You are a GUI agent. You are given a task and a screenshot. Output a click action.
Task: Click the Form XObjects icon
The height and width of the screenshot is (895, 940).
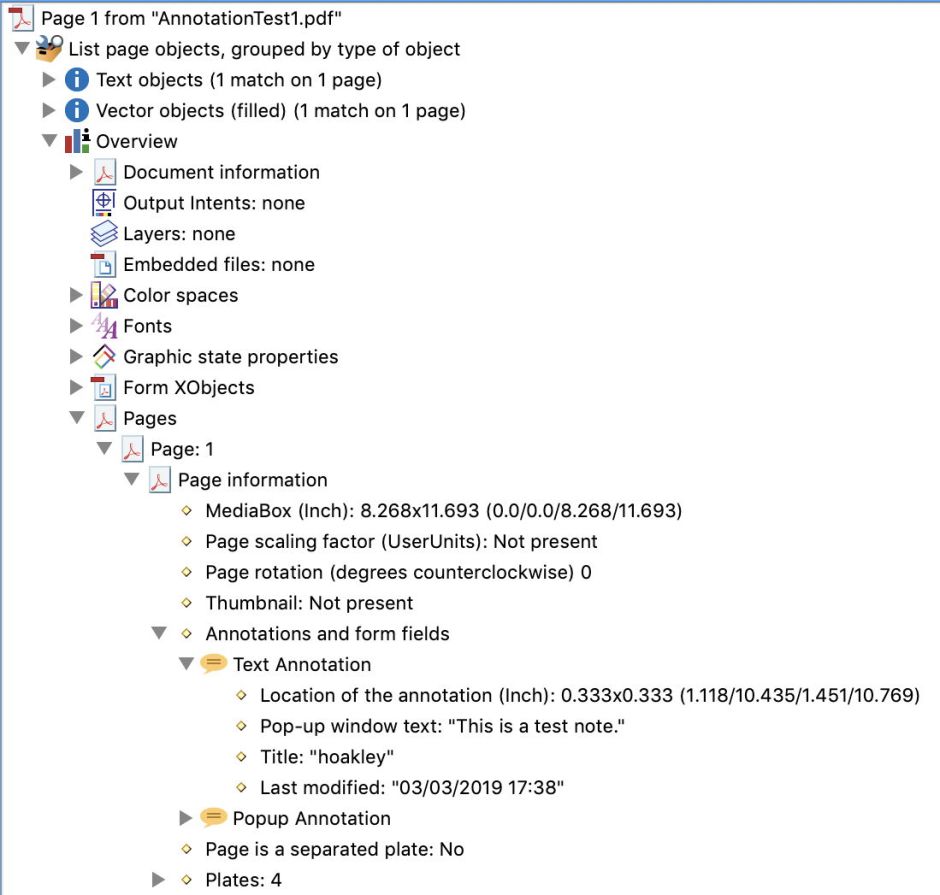[104, 387]
